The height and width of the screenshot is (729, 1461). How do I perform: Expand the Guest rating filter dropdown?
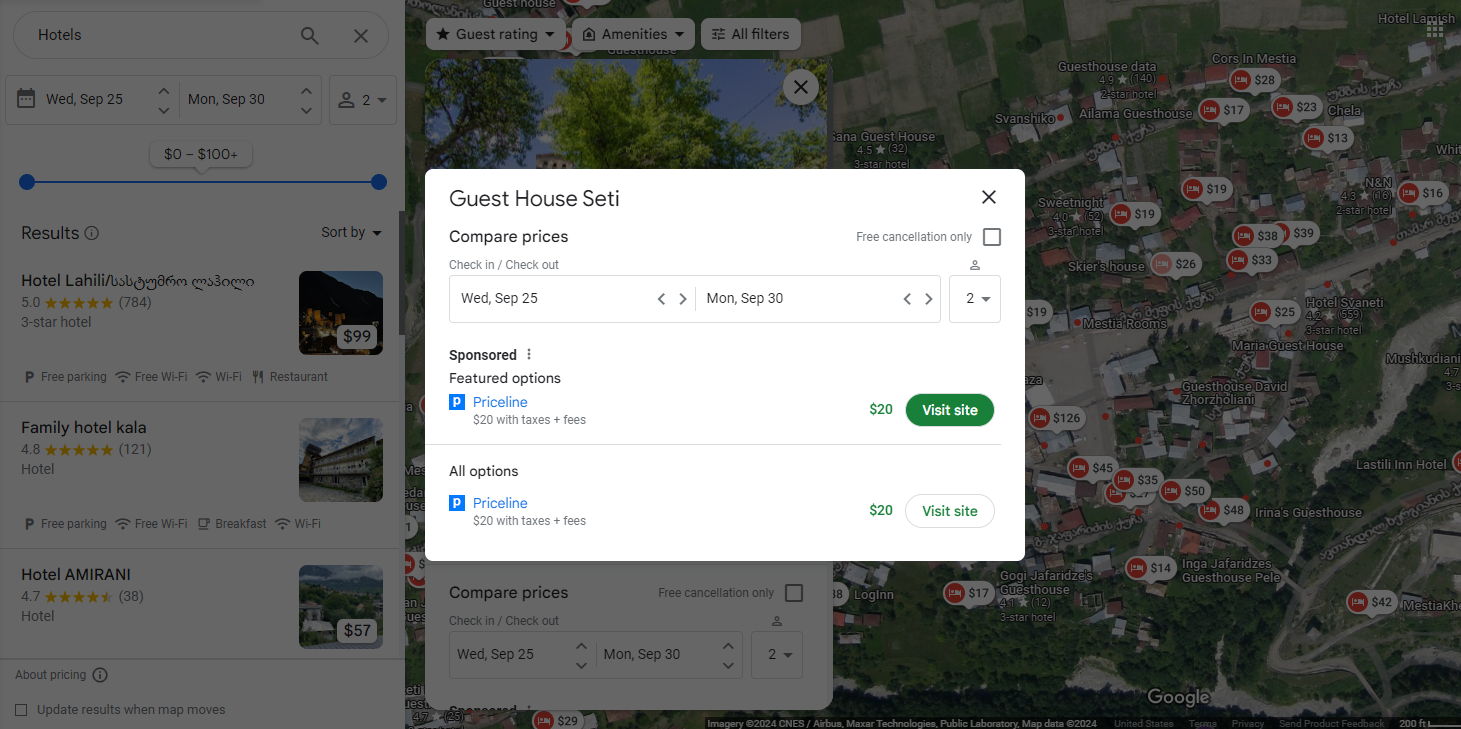[495, 34]
